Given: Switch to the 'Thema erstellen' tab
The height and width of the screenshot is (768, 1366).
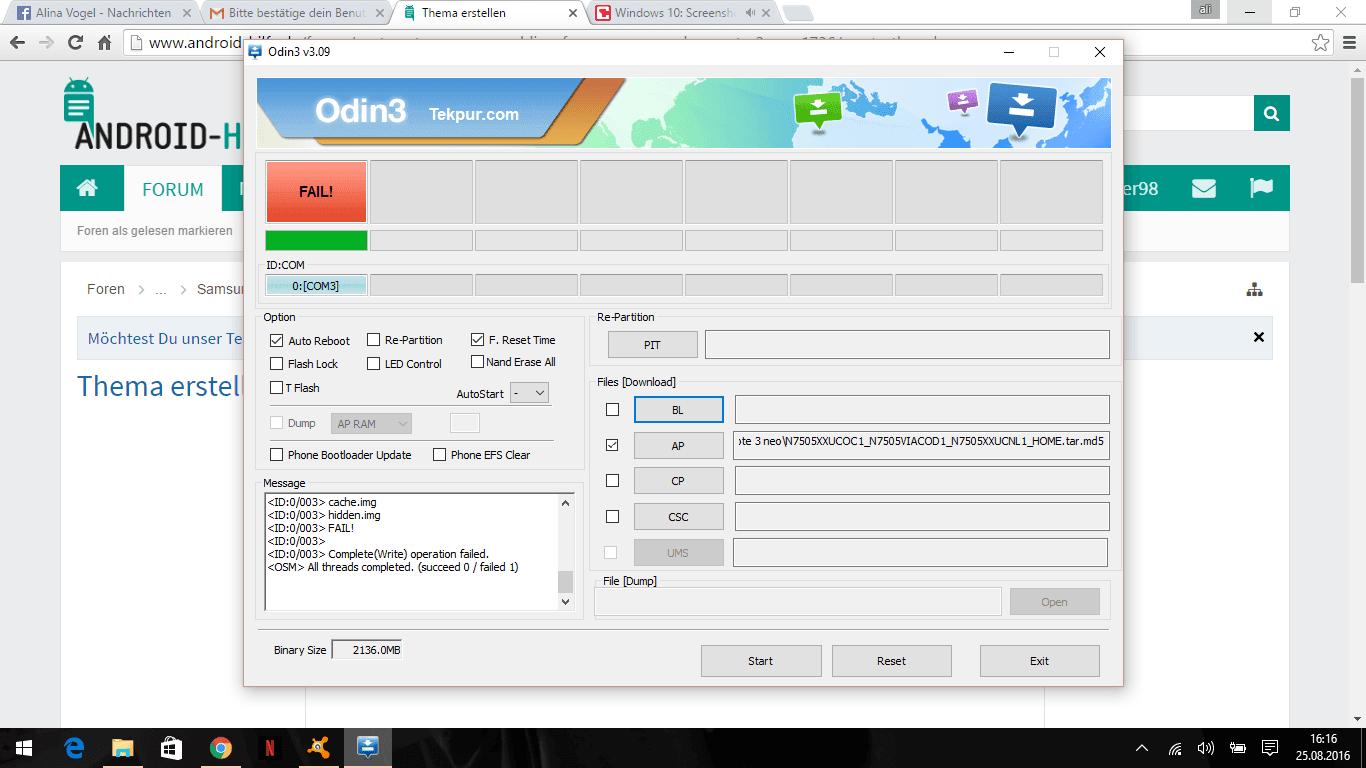Looking at the screenshot, I should tap(489, 13).
